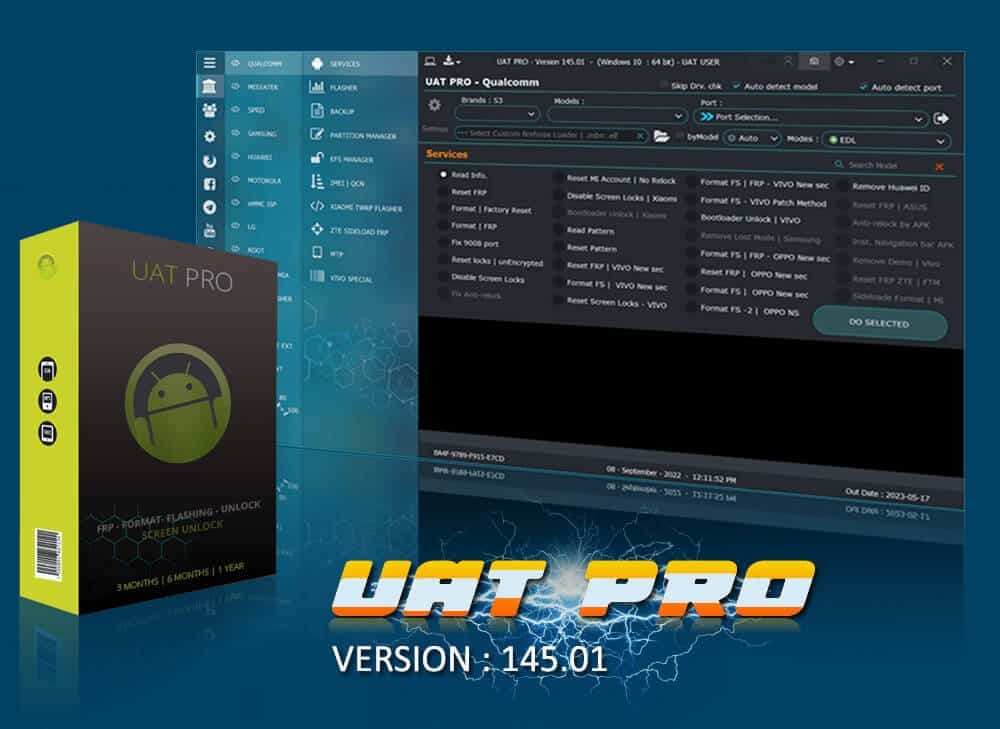The width and height of the screenshot is (1000, 729).
Task: Click the port connect arrow icon
Action: 941,119
